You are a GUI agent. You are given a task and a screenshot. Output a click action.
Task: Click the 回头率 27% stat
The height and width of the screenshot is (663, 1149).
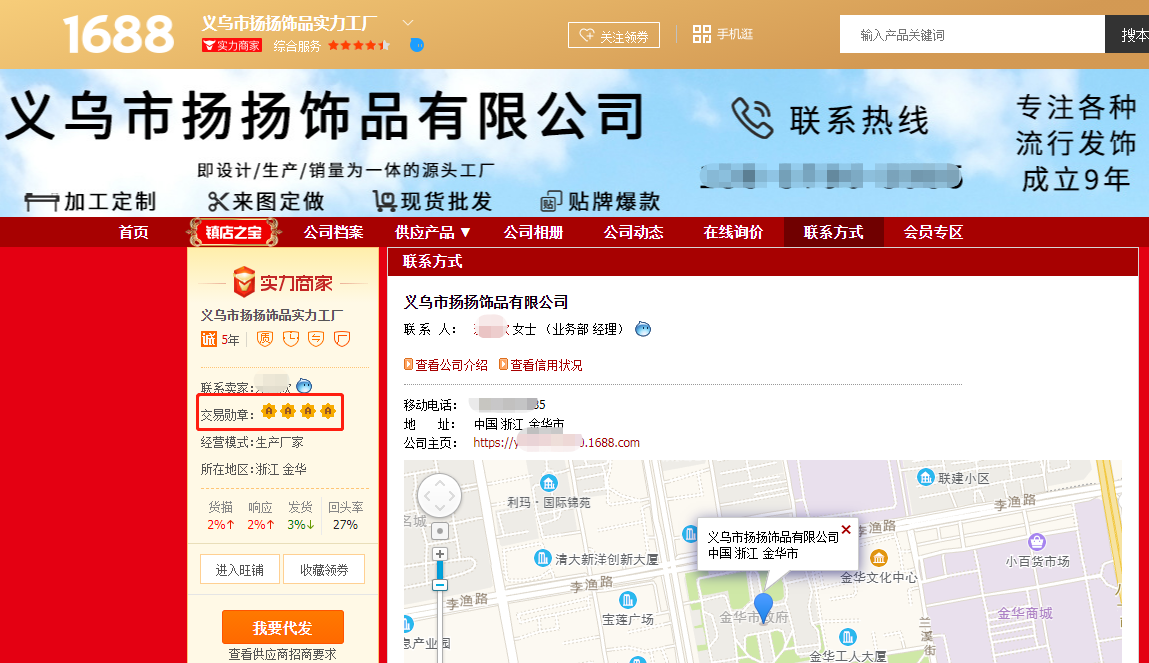346,516
